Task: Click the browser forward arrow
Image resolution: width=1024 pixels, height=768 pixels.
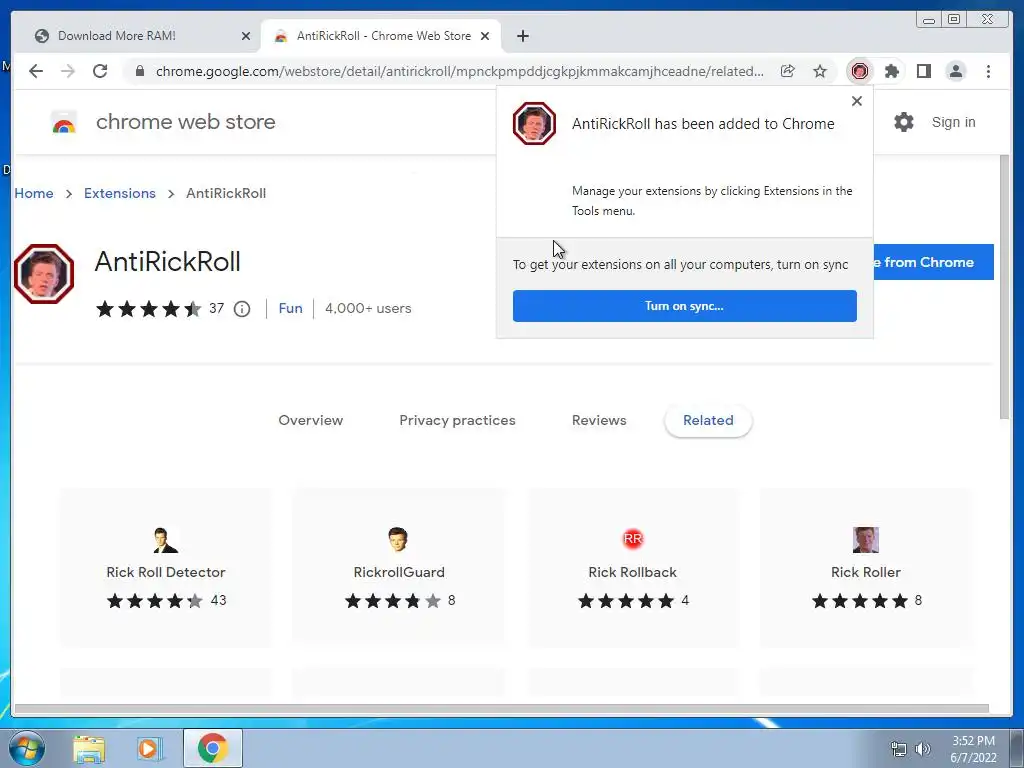Action: (68, 71)
